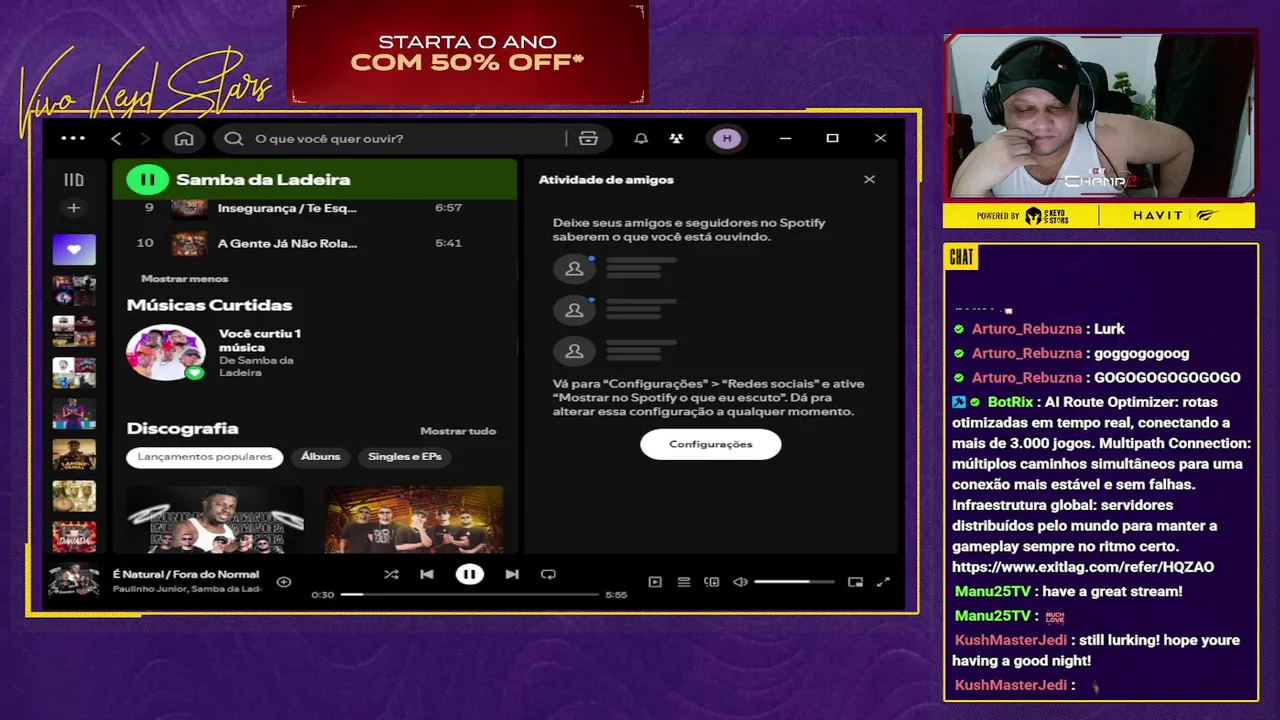The height and width of the screenshot is (720, 1280).
Task: Open second discography album cover
Action: point(414,519)
